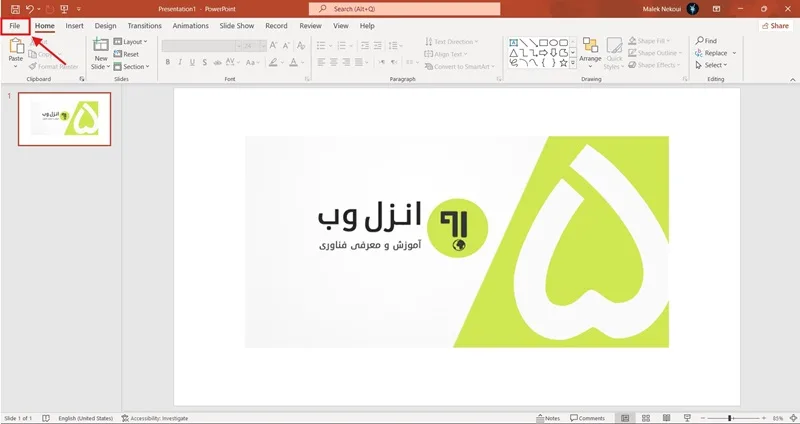This screenshot has height=424, width=800.
Task: Click Find in Editing group
Action: 707,41
